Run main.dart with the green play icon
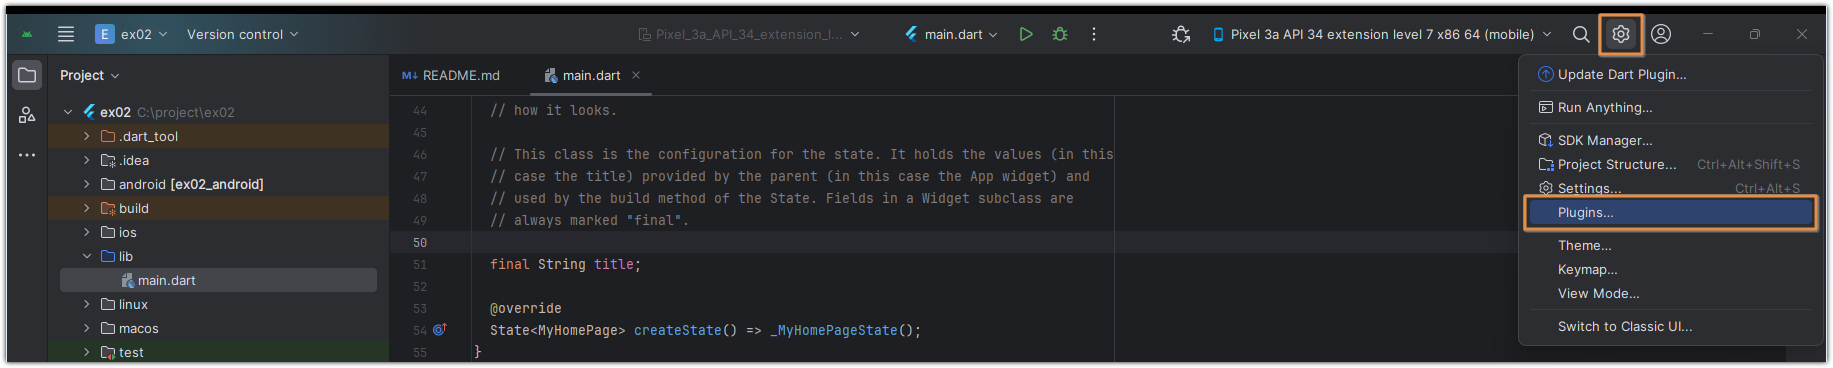The width and height of the screenshot is (1833, 368). click(x=1026, y=34)
